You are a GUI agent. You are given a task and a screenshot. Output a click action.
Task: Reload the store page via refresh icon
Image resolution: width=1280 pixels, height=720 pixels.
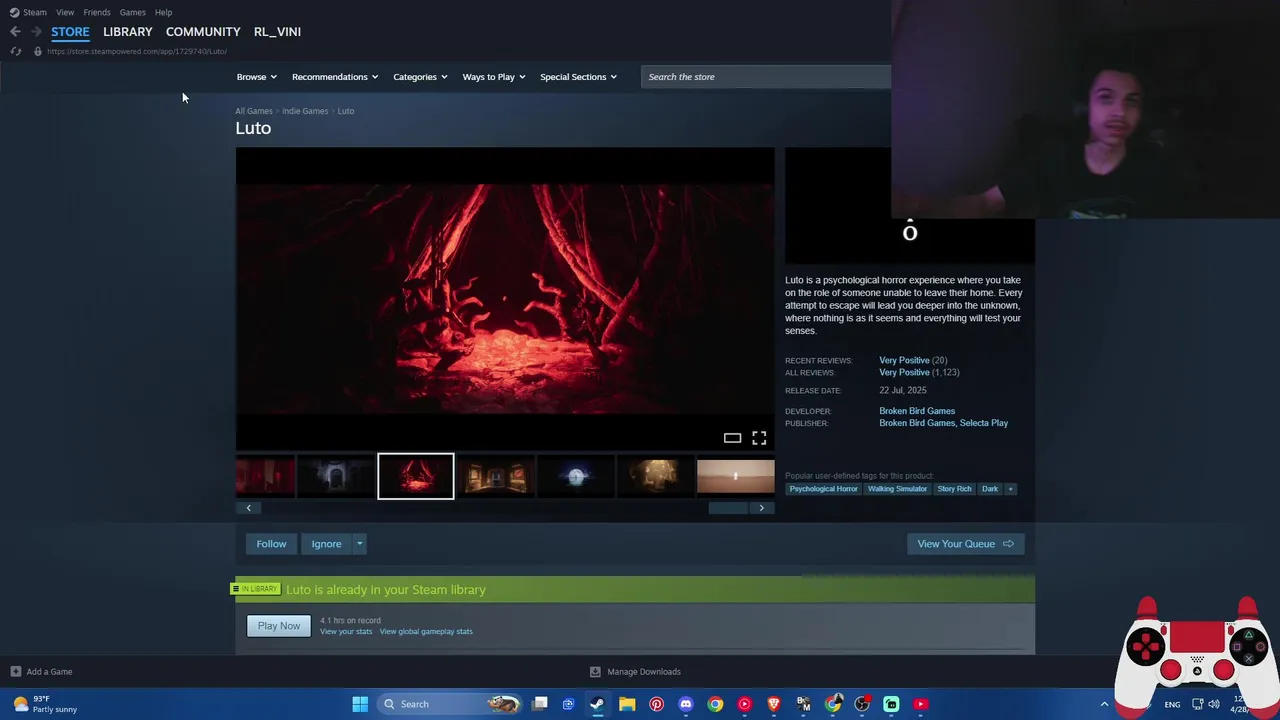tap(15, 51)
